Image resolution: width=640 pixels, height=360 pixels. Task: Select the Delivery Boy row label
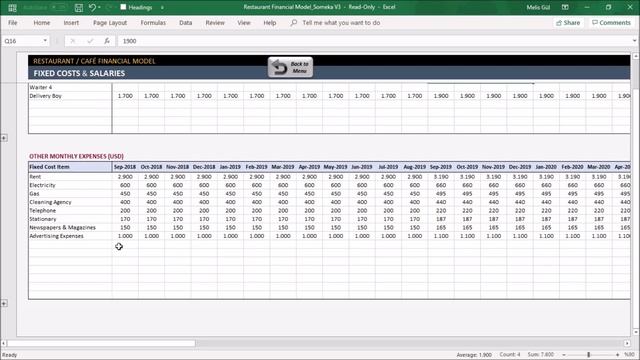(x=46, y=96)
